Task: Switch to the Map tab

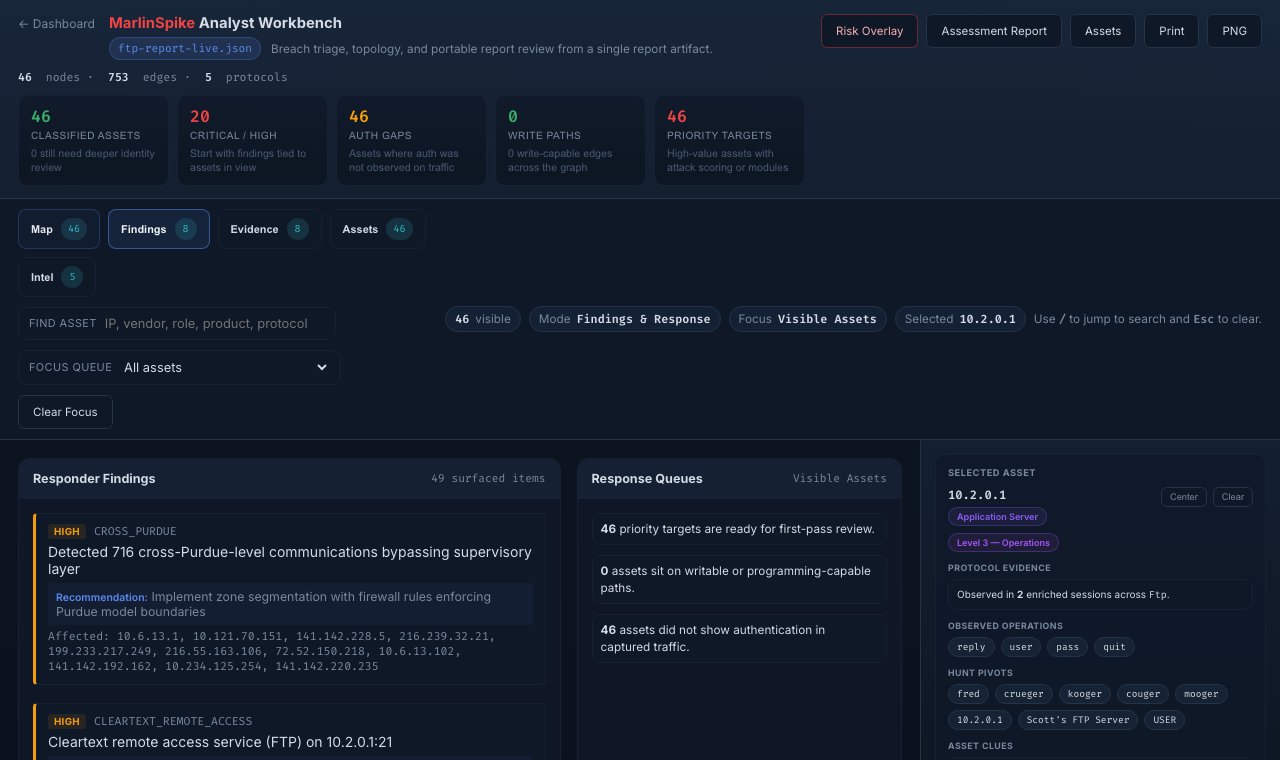Action: [x=58, y=228]
